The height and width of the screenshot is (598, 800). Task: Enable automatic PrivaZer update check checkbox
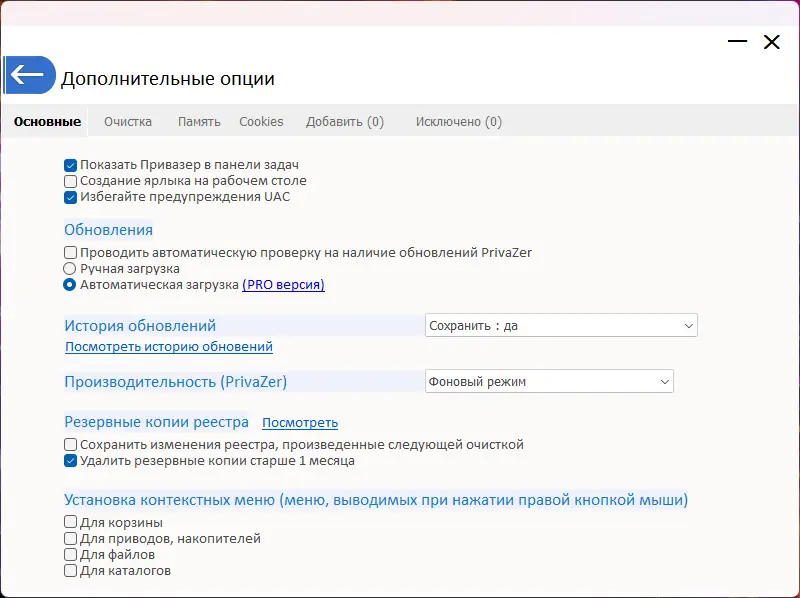70,253
